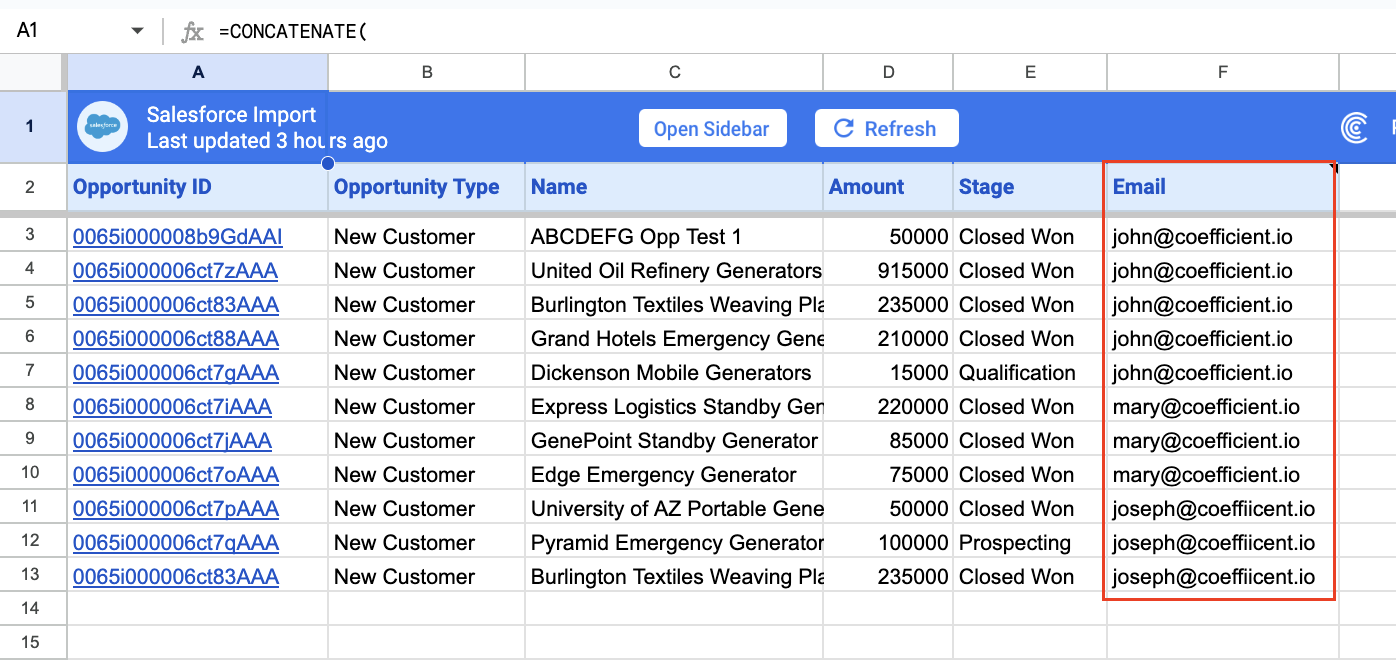
Task: Open opportunity link 0065i000006ct7pAAA
Action: click(x=175, y=509)
